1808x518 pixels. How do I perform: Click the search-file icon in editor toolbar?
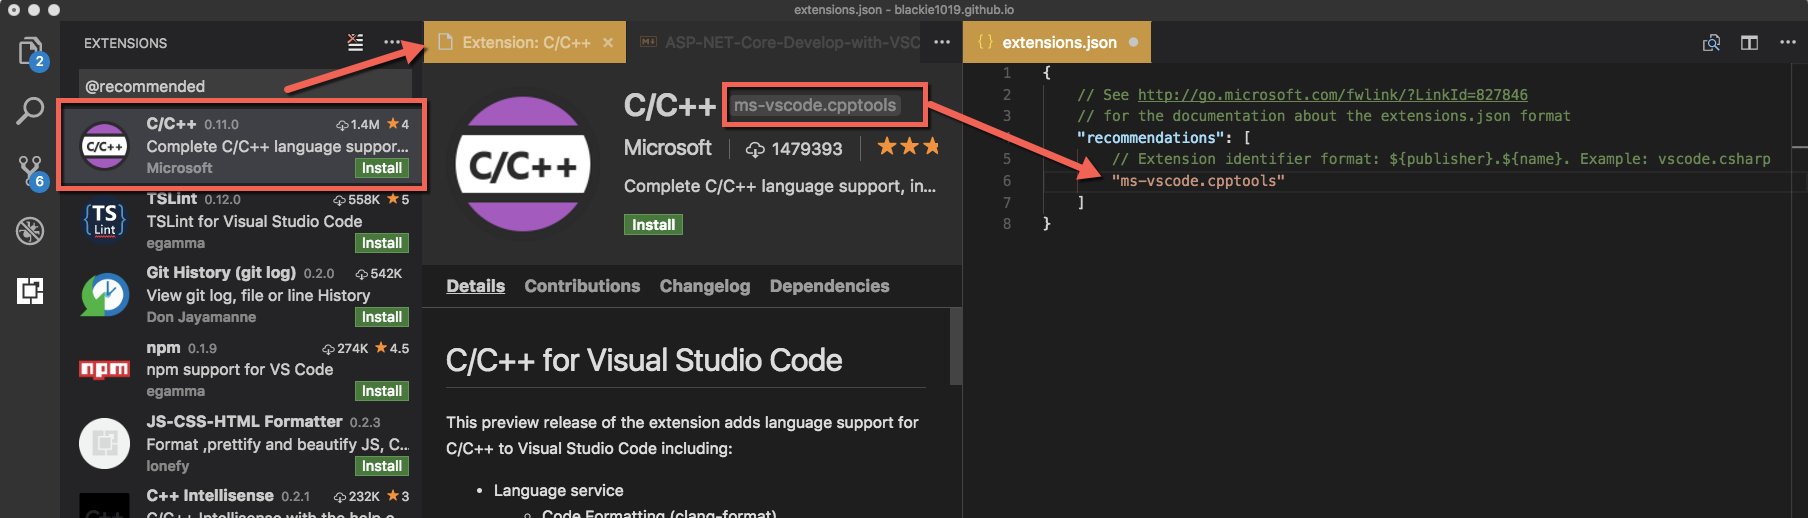point(1711,43)
